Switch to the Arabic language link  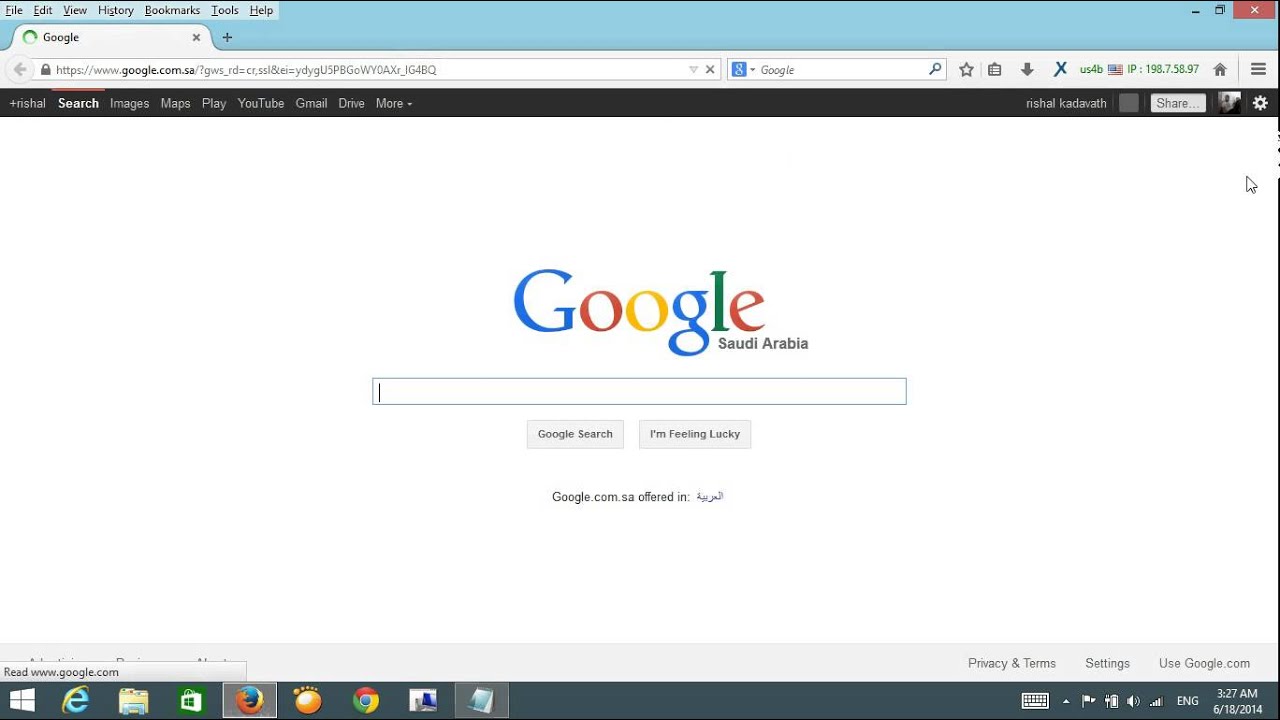[709, 496]
